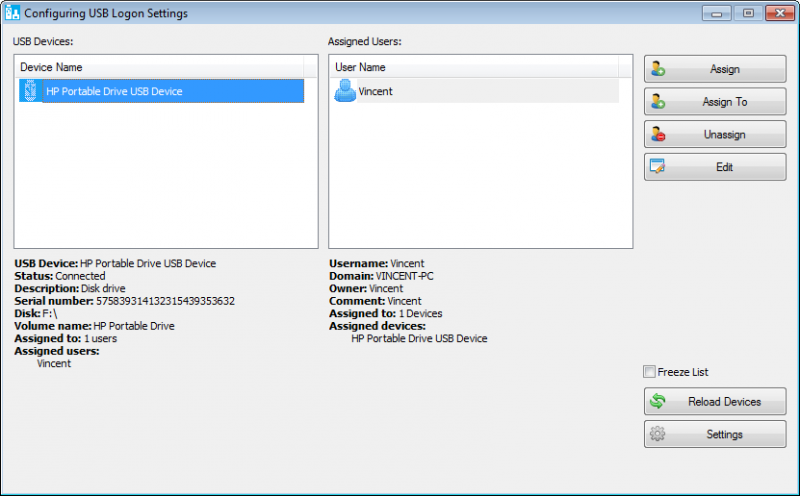Click the Status: Connected text
Viewport: 800px width, 496px height.
60,276
